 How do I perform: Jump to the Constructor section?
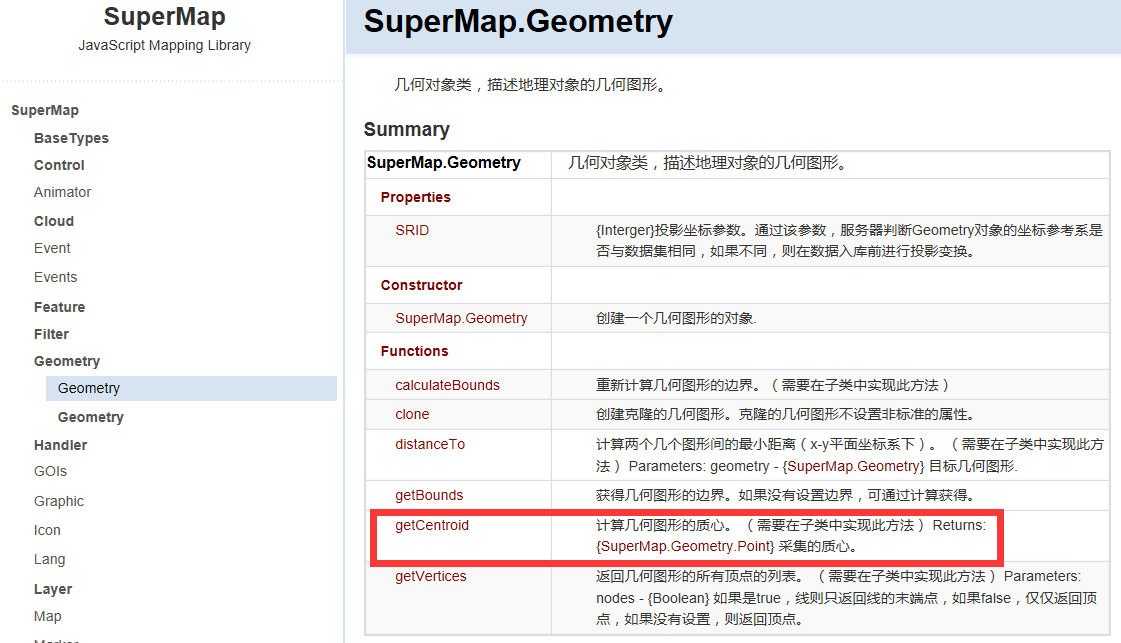coord(421,285)
